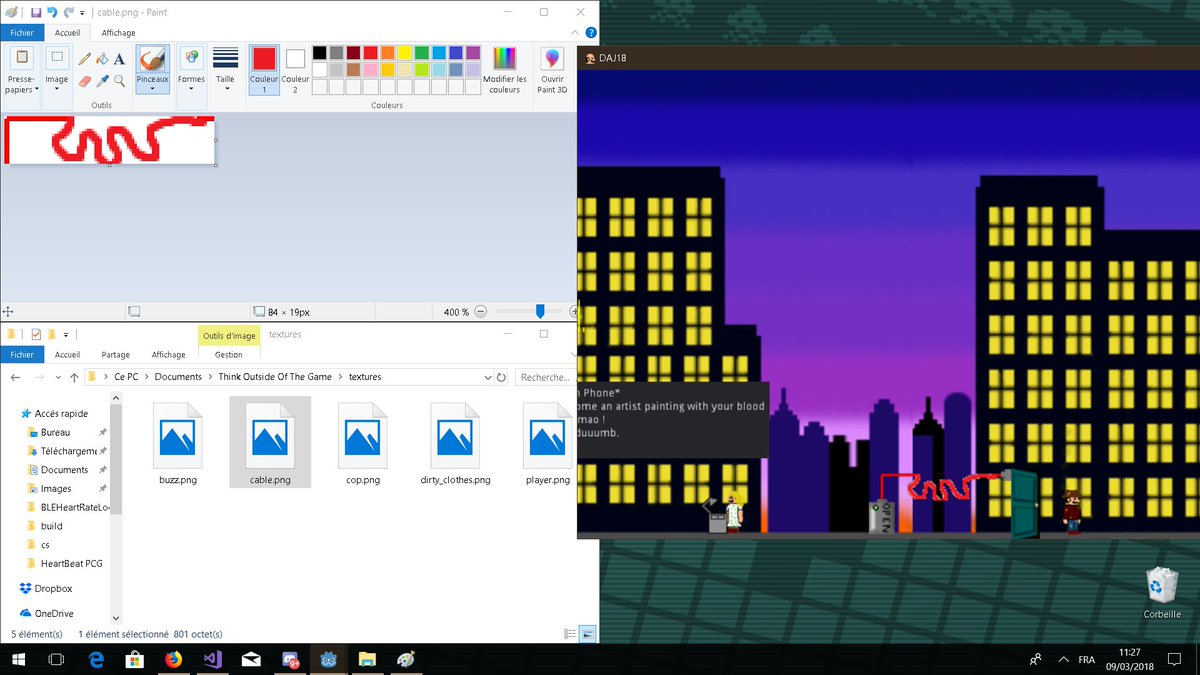Click Ouvrir Paint 3D
Viewport: 1200px width, 675px height.
552,70
